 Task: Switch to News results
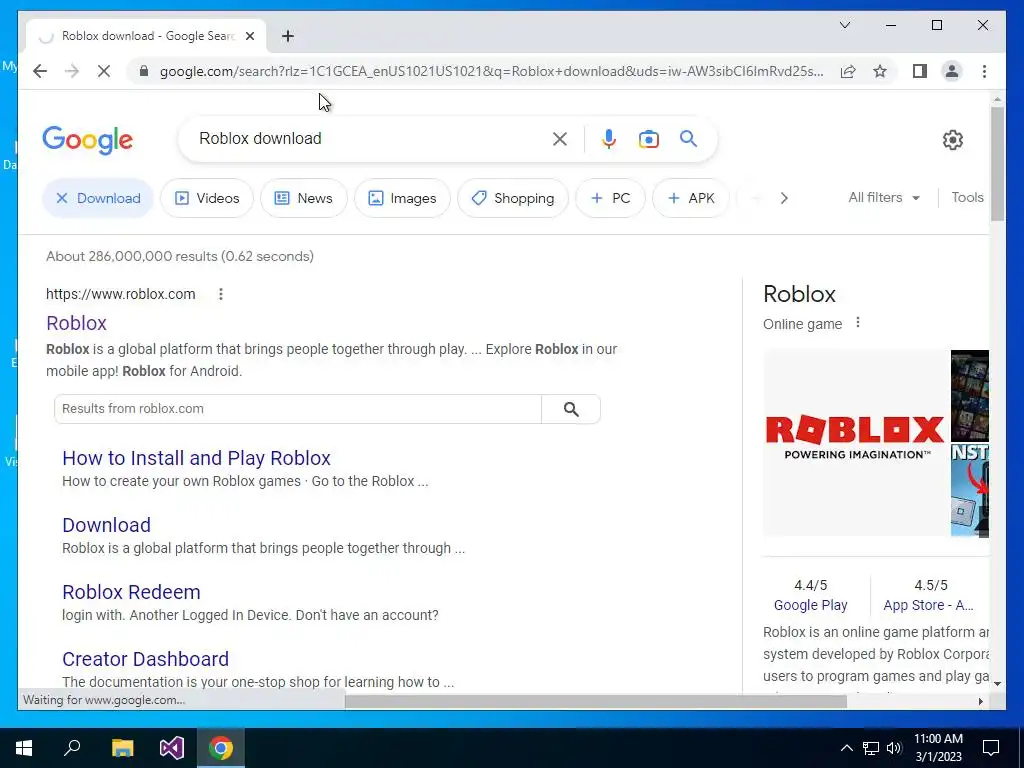pos(304,198)
